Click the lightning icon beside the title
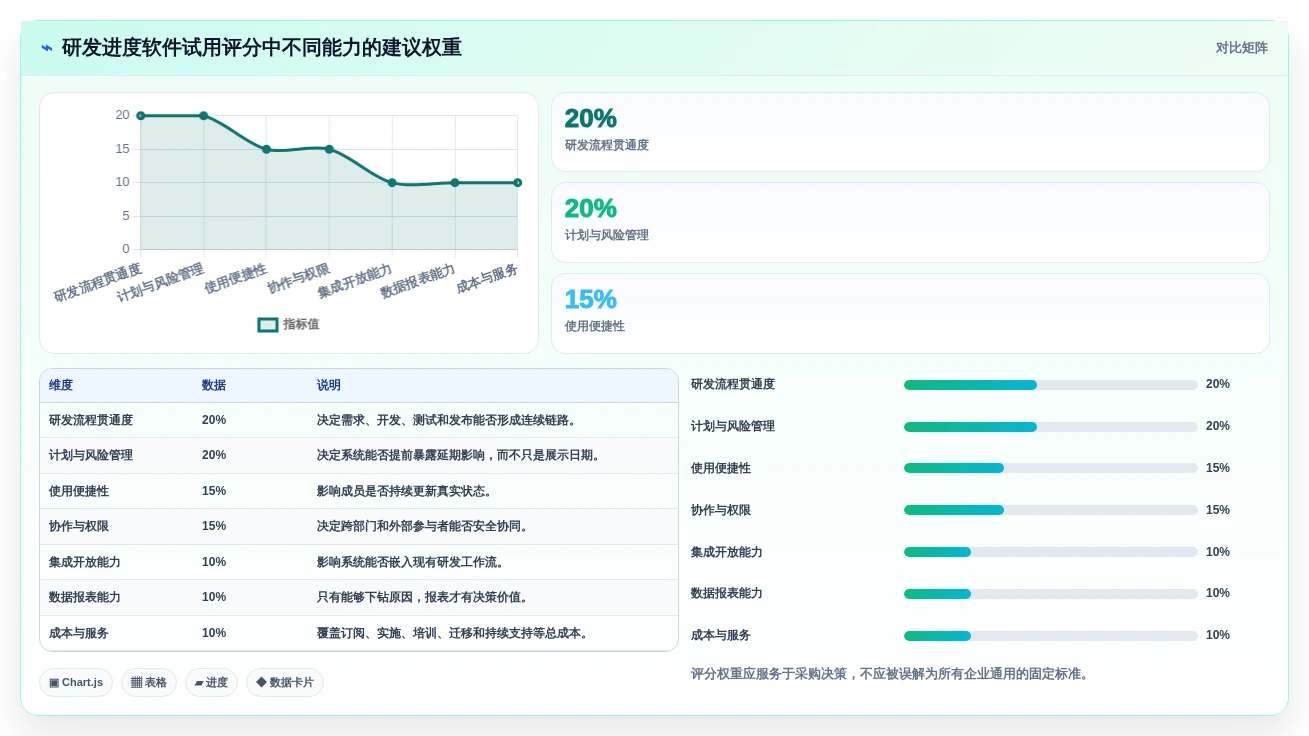 47,48
